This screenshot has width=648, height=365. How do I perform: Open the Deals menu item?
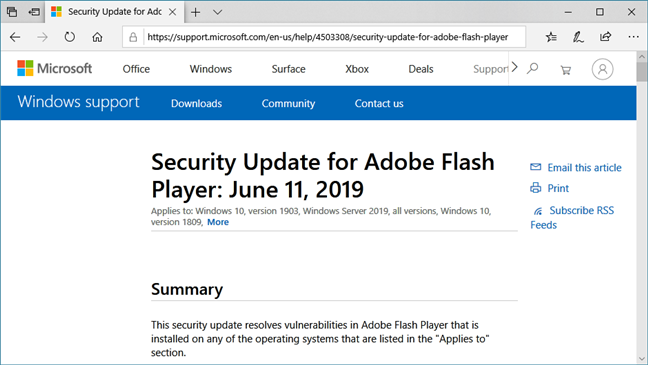[x=421, y=69]
